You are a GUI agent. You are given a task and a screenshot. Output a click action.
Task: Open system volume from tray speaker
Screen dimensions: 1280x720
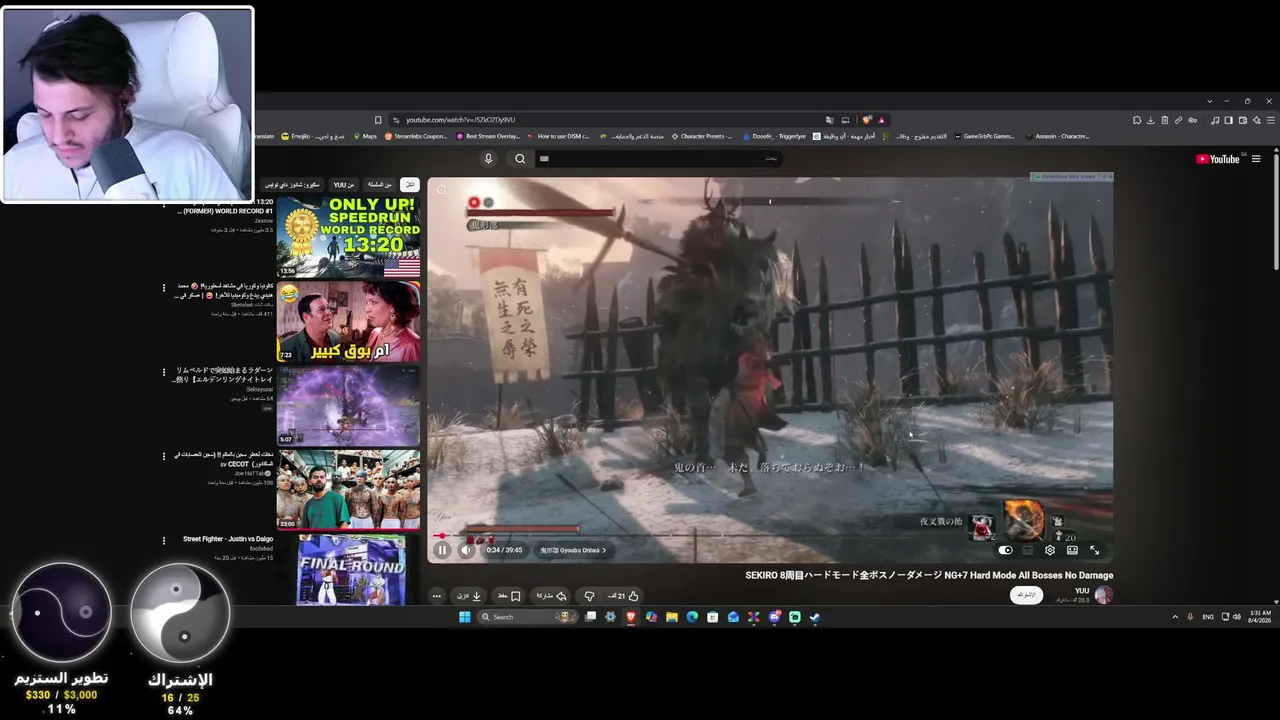point(1236,617)
